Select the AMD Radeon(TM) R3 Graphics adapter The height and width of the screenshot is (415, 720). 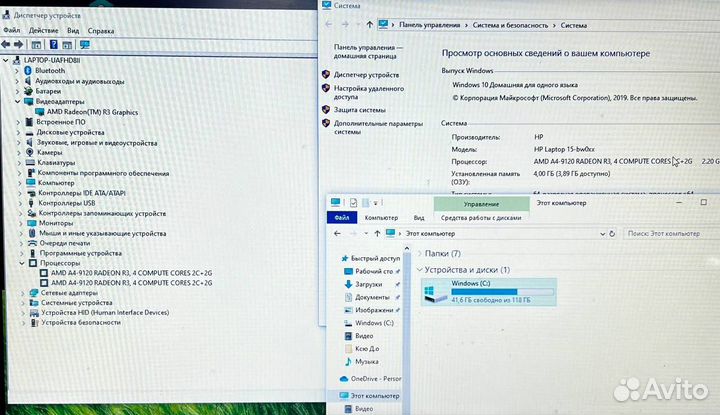92,112
